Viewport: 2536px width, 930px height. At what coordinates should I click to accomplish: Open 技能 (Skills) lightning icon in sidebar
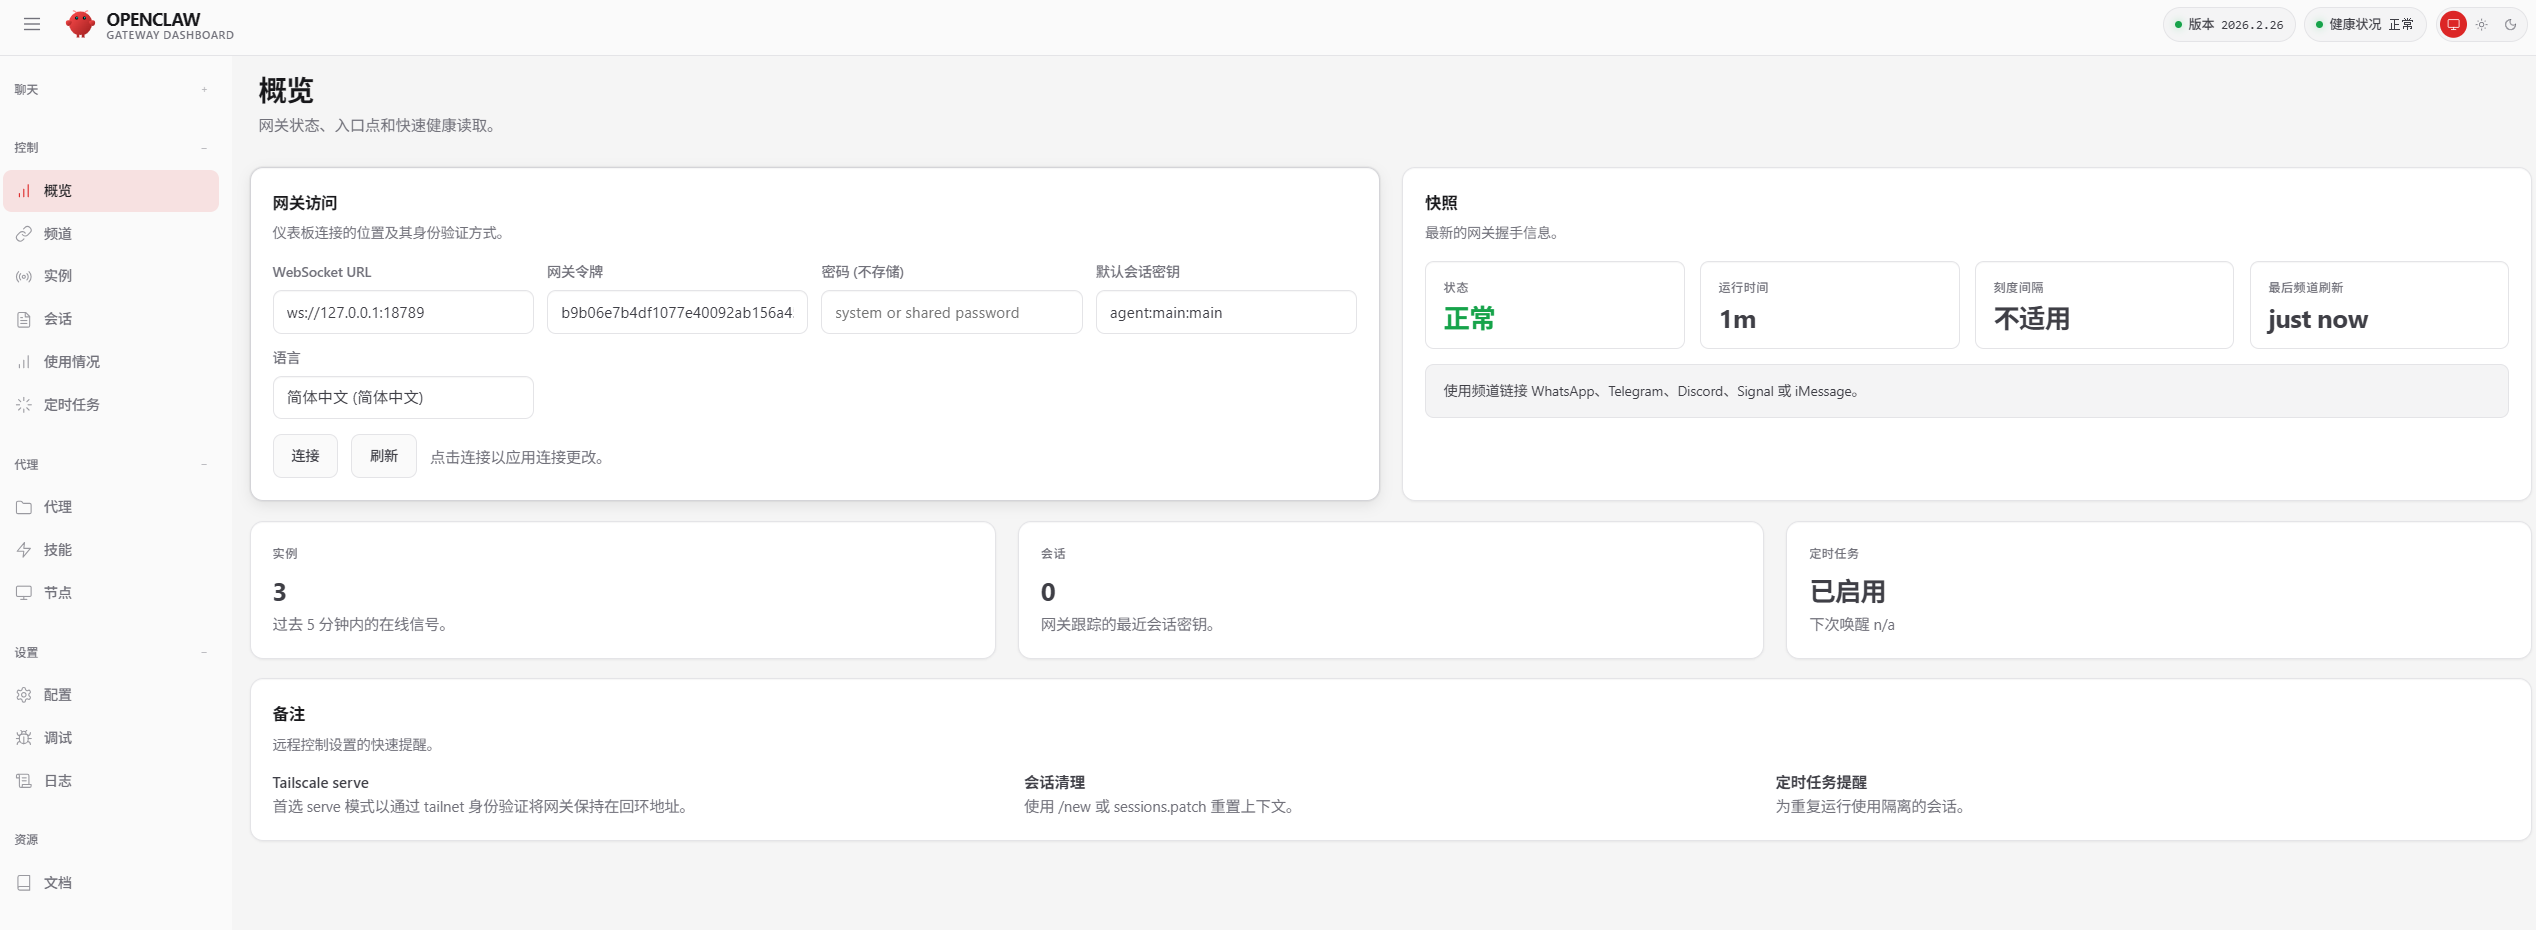coord(24,550)
